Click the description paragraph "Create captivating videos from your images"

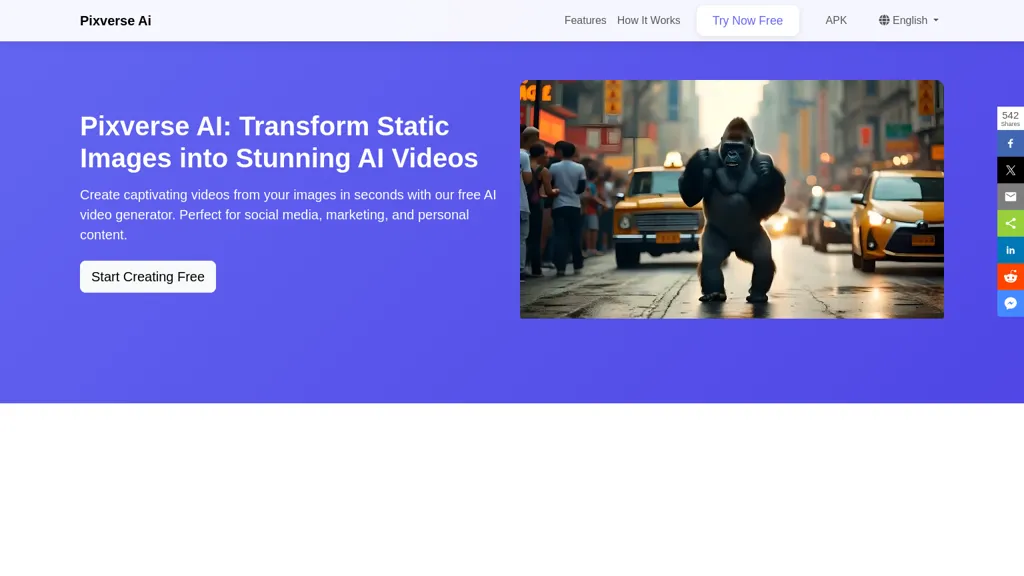(x=288, y=215)
